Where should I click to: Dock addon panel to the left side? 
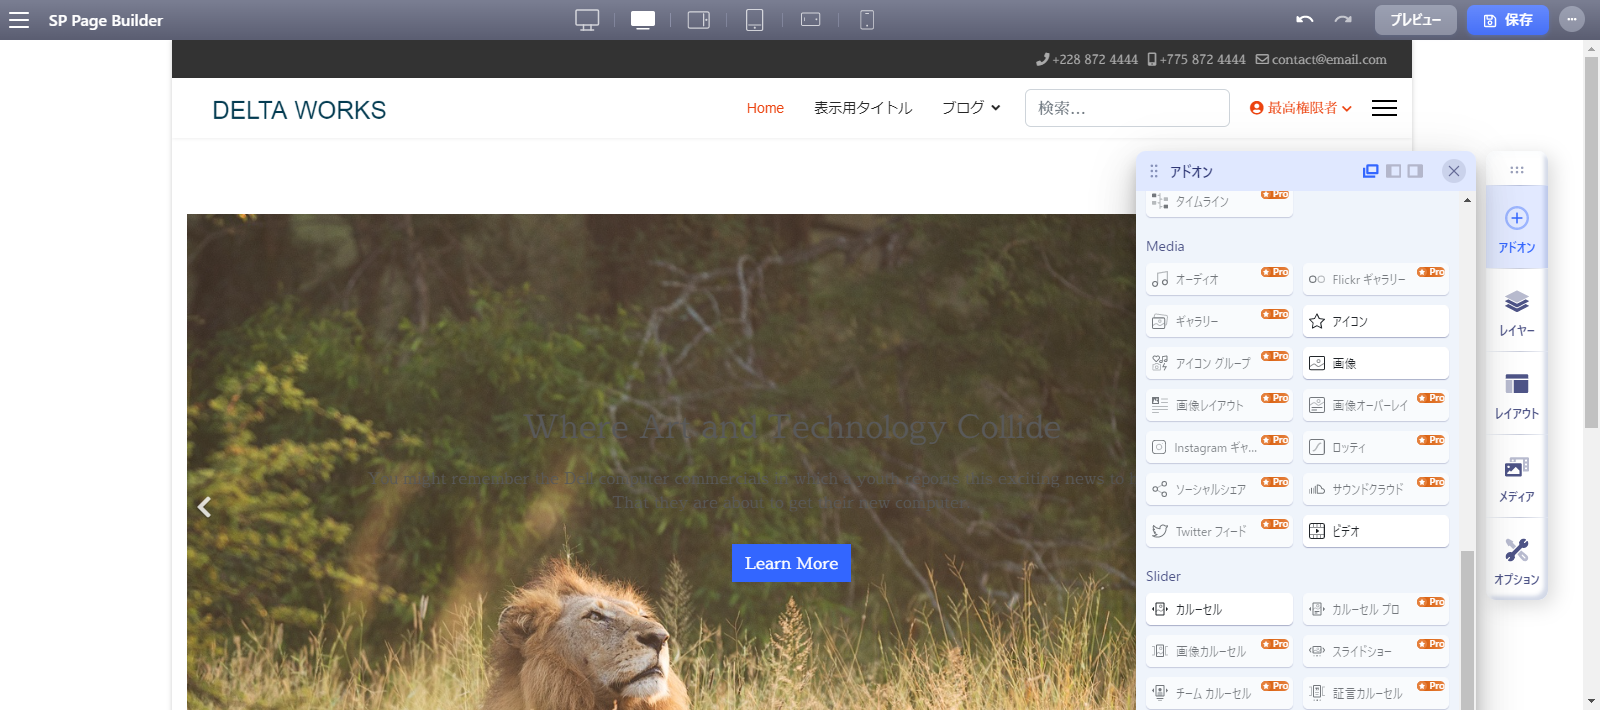pyautogui.click(x=1393, y=171)
